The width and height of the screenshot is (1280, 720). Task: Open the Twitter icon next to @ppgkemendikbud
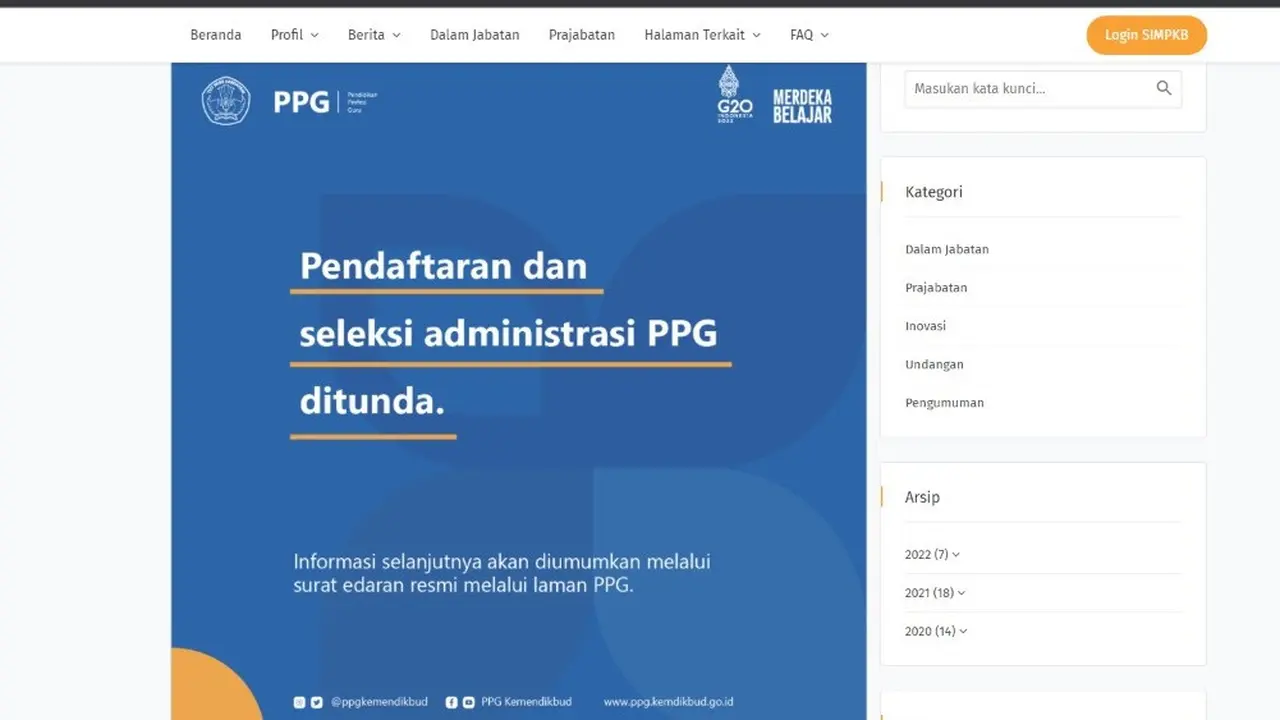(x=317, y=702)
